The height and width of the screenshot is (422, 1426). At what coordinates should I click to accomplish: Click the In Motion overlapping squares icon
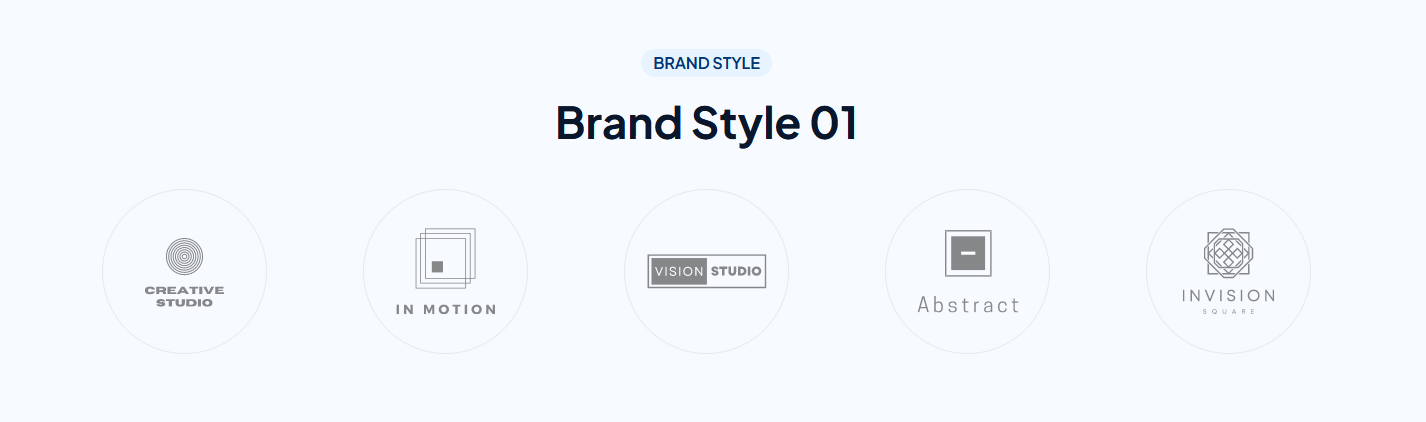(445, 258)
